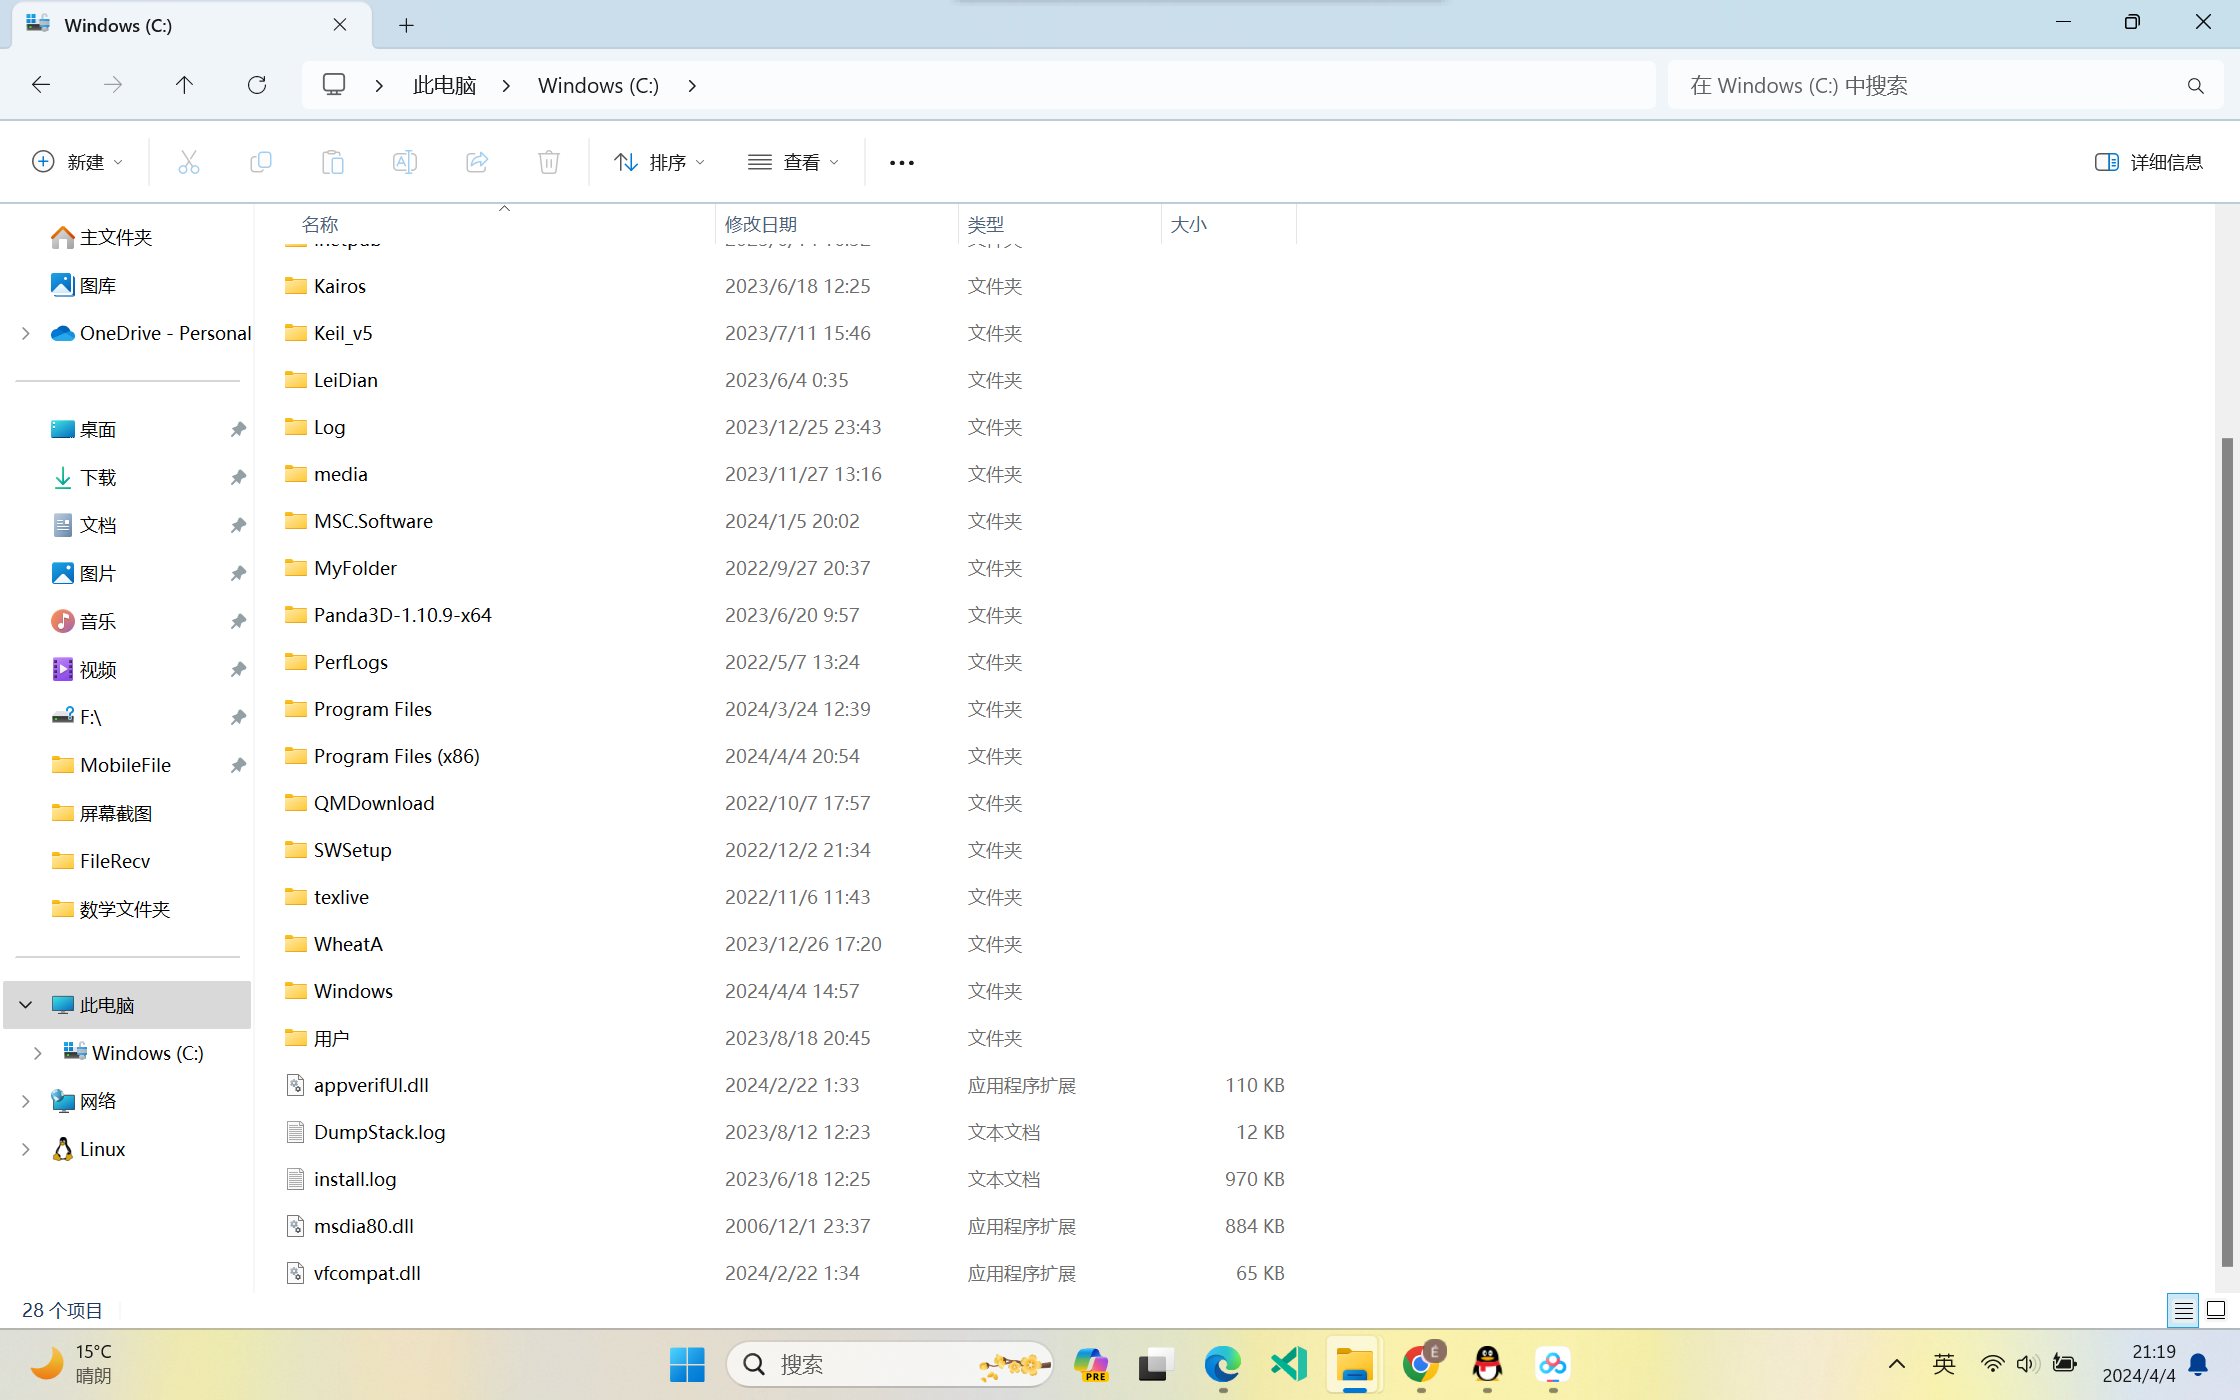This screenshot has width=2240, height=1400.
Task: Refresh the current folder view
Action: click(x=257, y=85)
